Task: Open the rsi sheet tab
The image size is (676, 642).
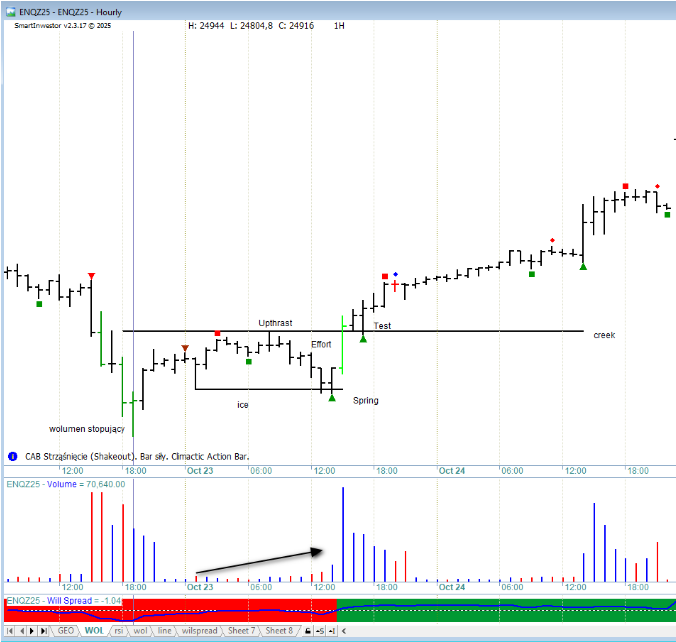Action: [118, 631]
